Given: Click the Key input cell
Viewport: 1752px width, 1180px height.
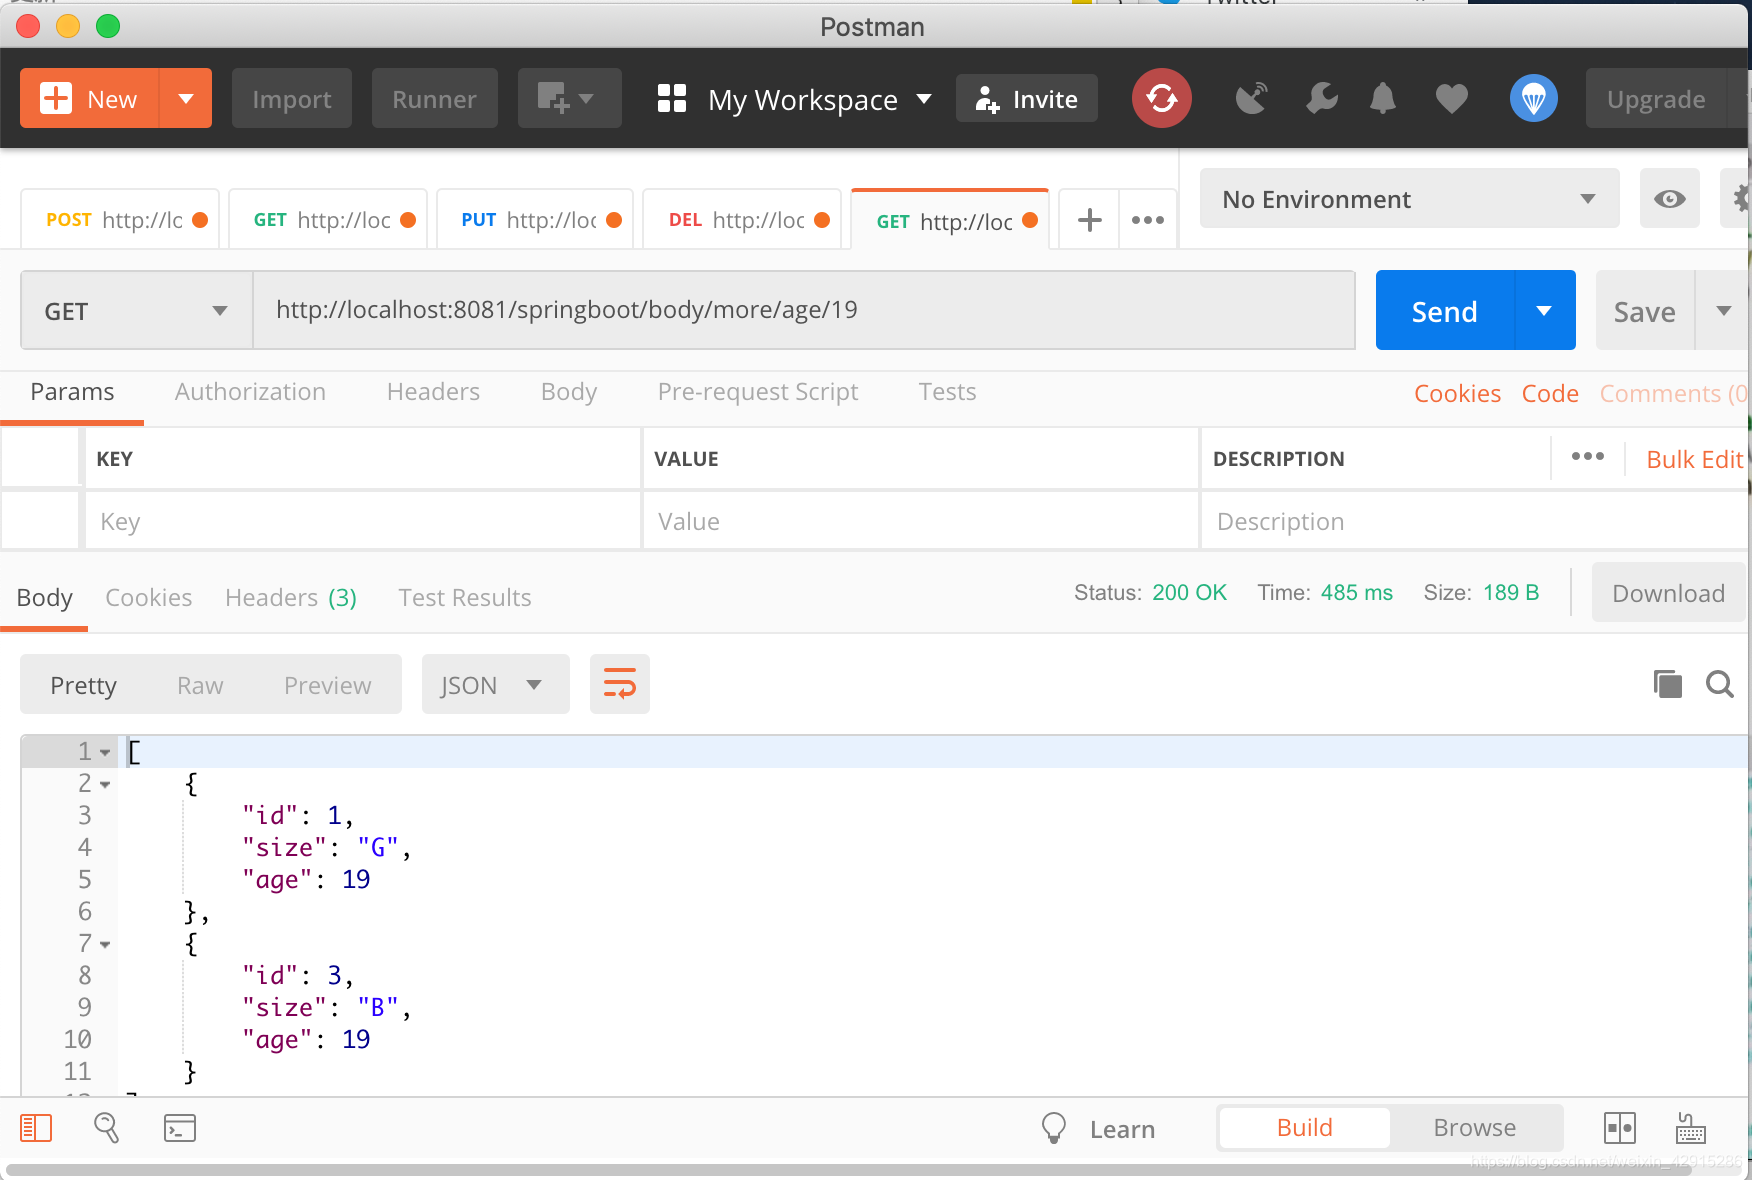Looking at the screenshot, I should click(x=362, y=521).
